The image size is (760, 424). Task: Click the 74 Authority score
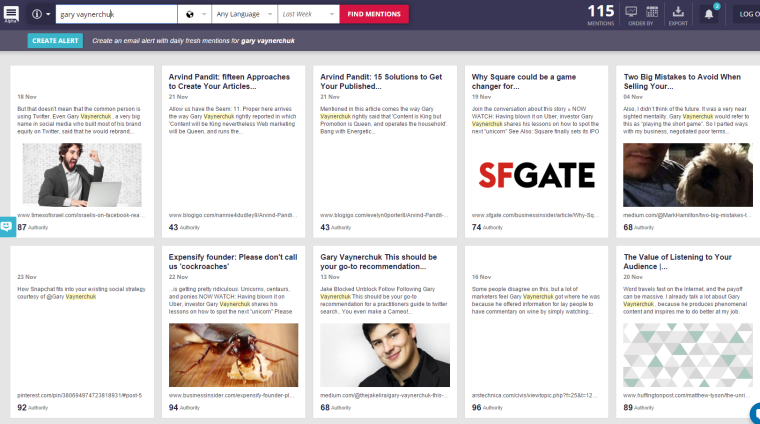coord(487,227)
